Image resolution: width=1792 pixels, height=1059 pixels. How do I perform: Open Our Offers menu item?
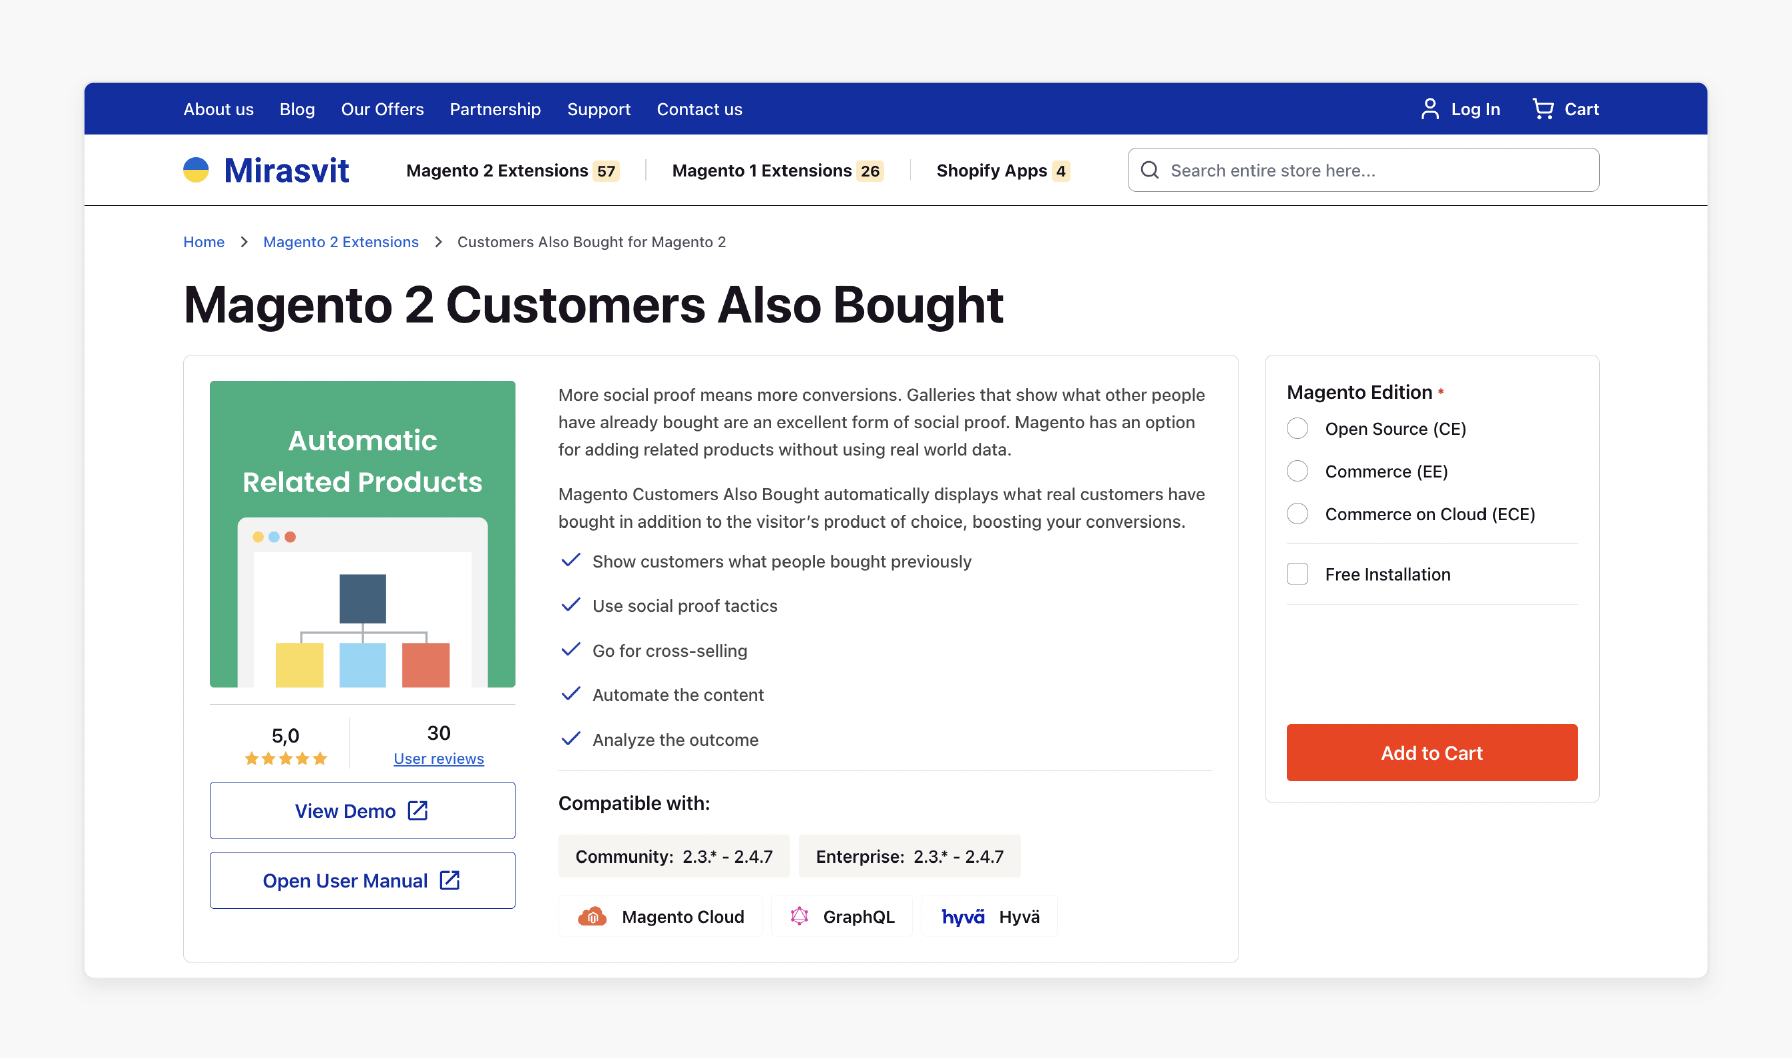382,109
